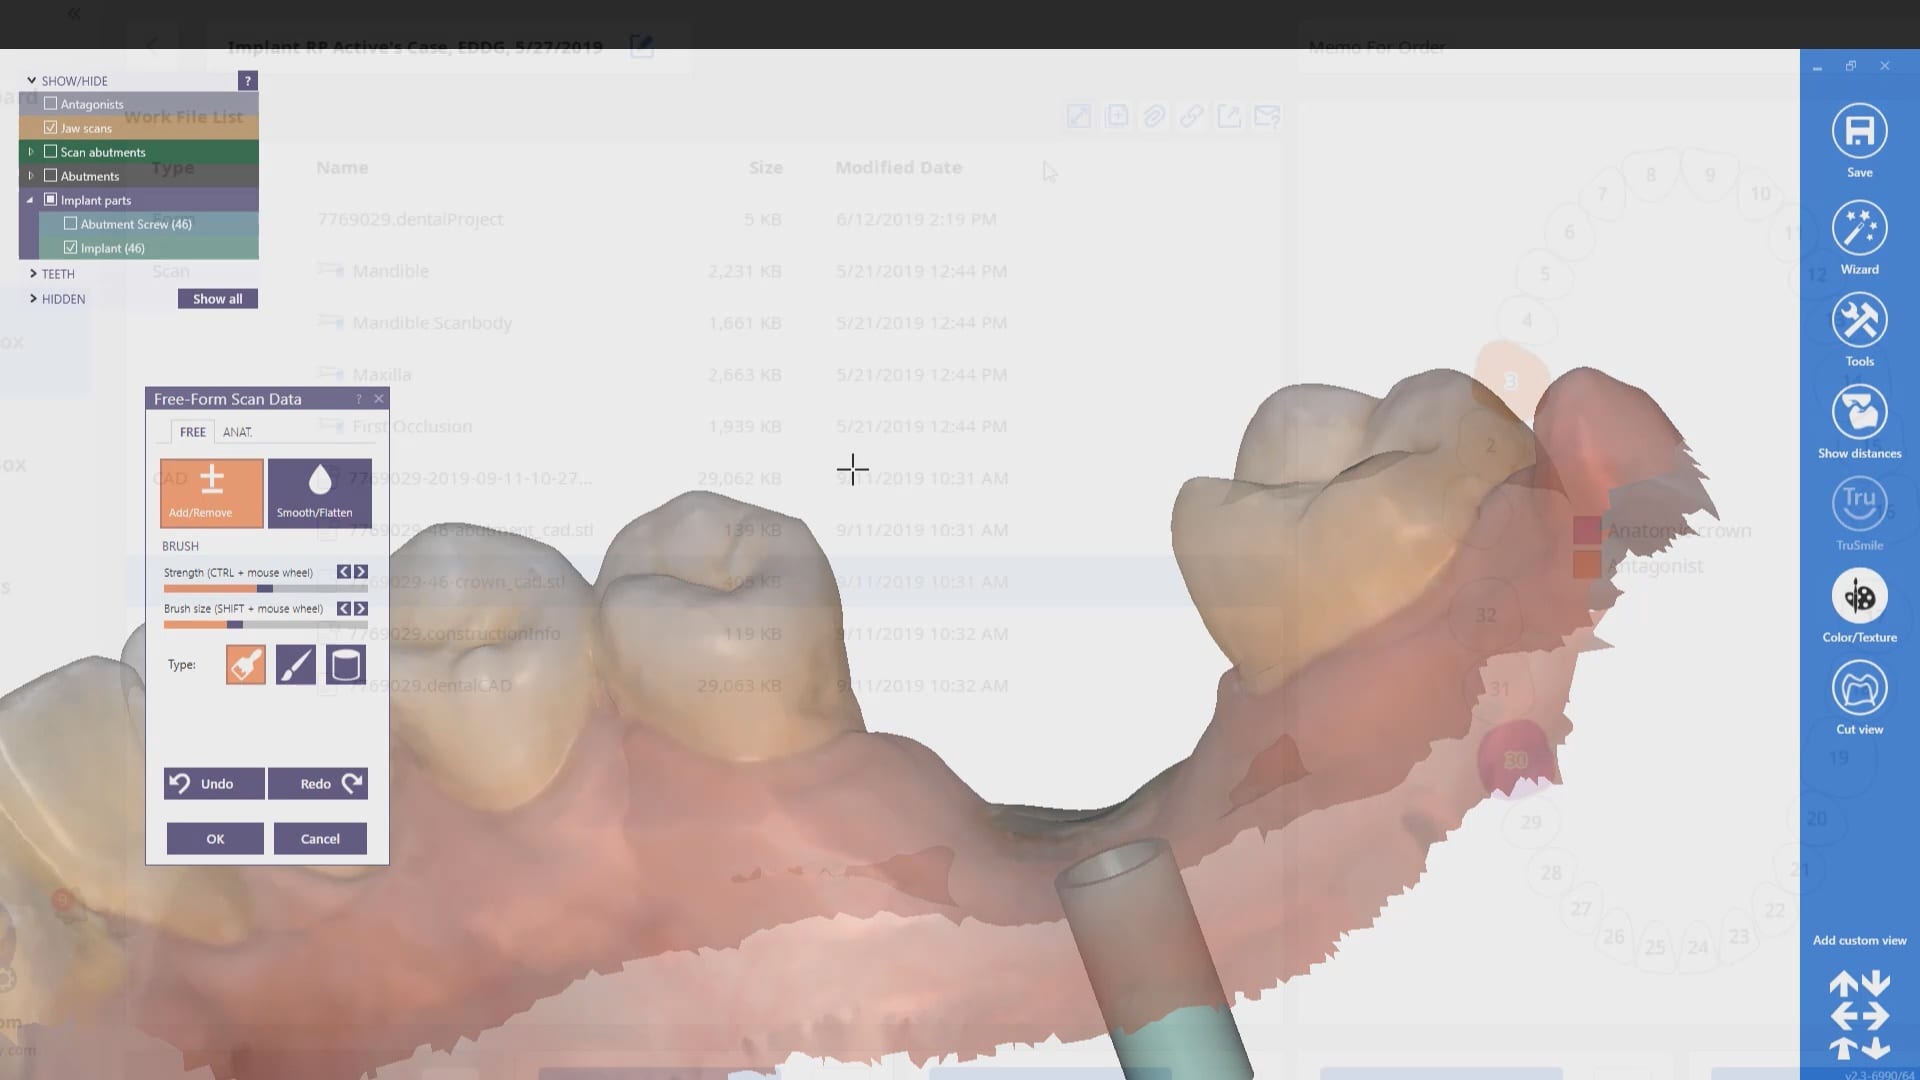The image size is (1920, 1080).
Task: Click the brush Strength slider
Action: [265, 589]
